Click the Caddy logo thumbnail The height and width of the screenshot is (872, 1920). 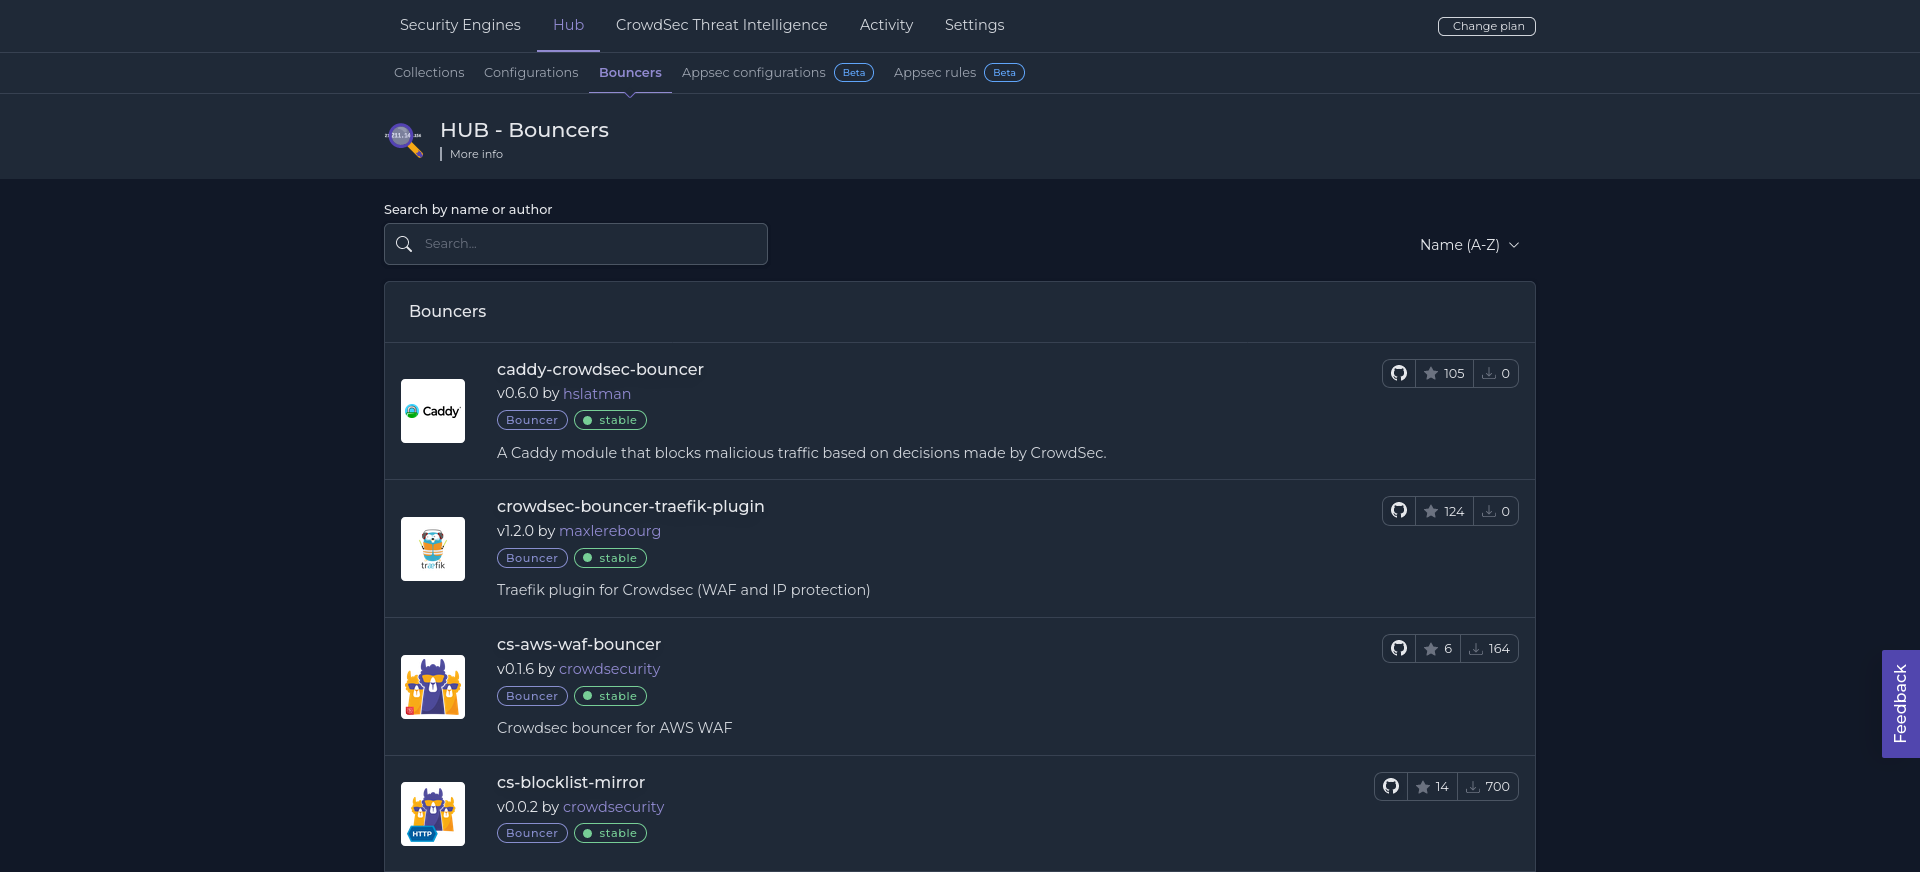[x=433, y=411]
